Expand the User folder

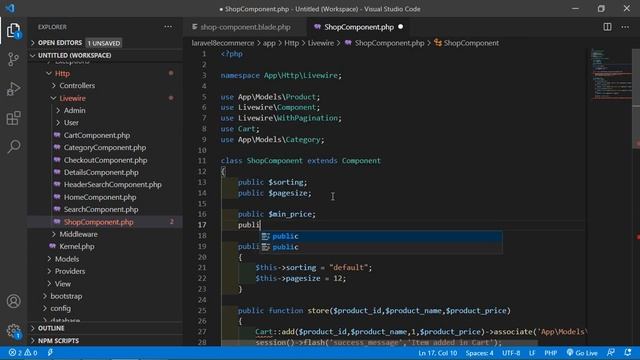click(71, 123)
